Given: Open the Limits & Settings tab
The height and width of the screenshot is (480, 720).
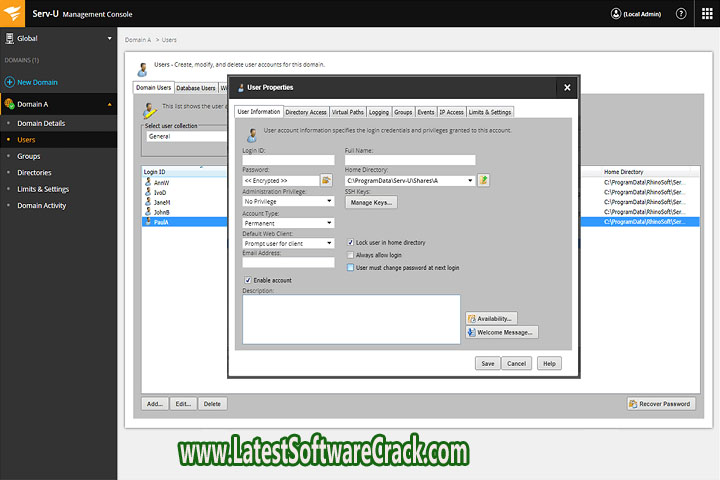Looking at the screenshot, I should [490, 112].
